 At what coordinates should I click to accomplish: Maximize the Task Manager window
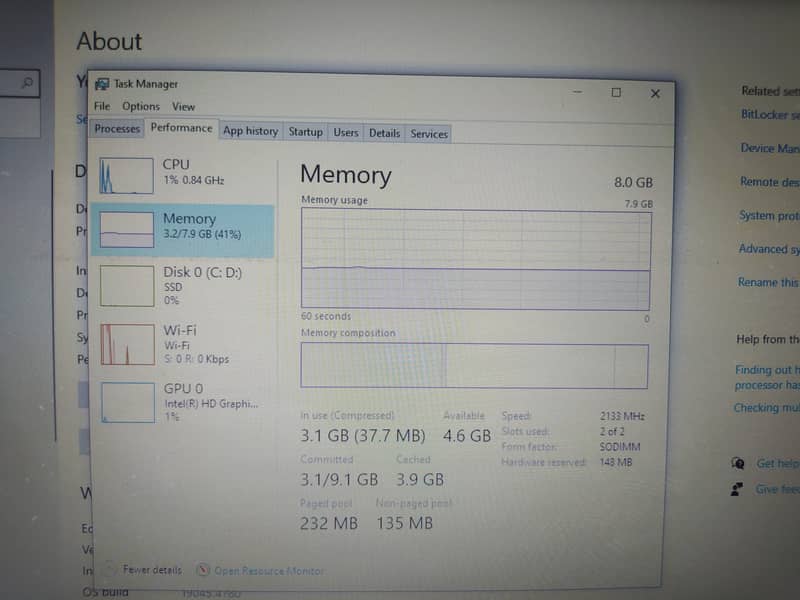616,92
